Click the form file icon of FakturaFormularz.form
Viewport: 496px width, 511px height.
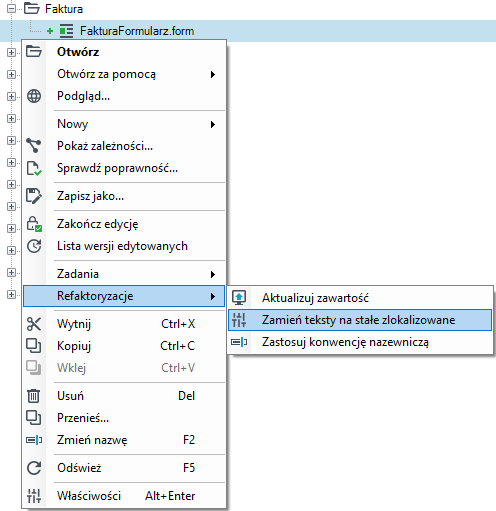[66, 31]
